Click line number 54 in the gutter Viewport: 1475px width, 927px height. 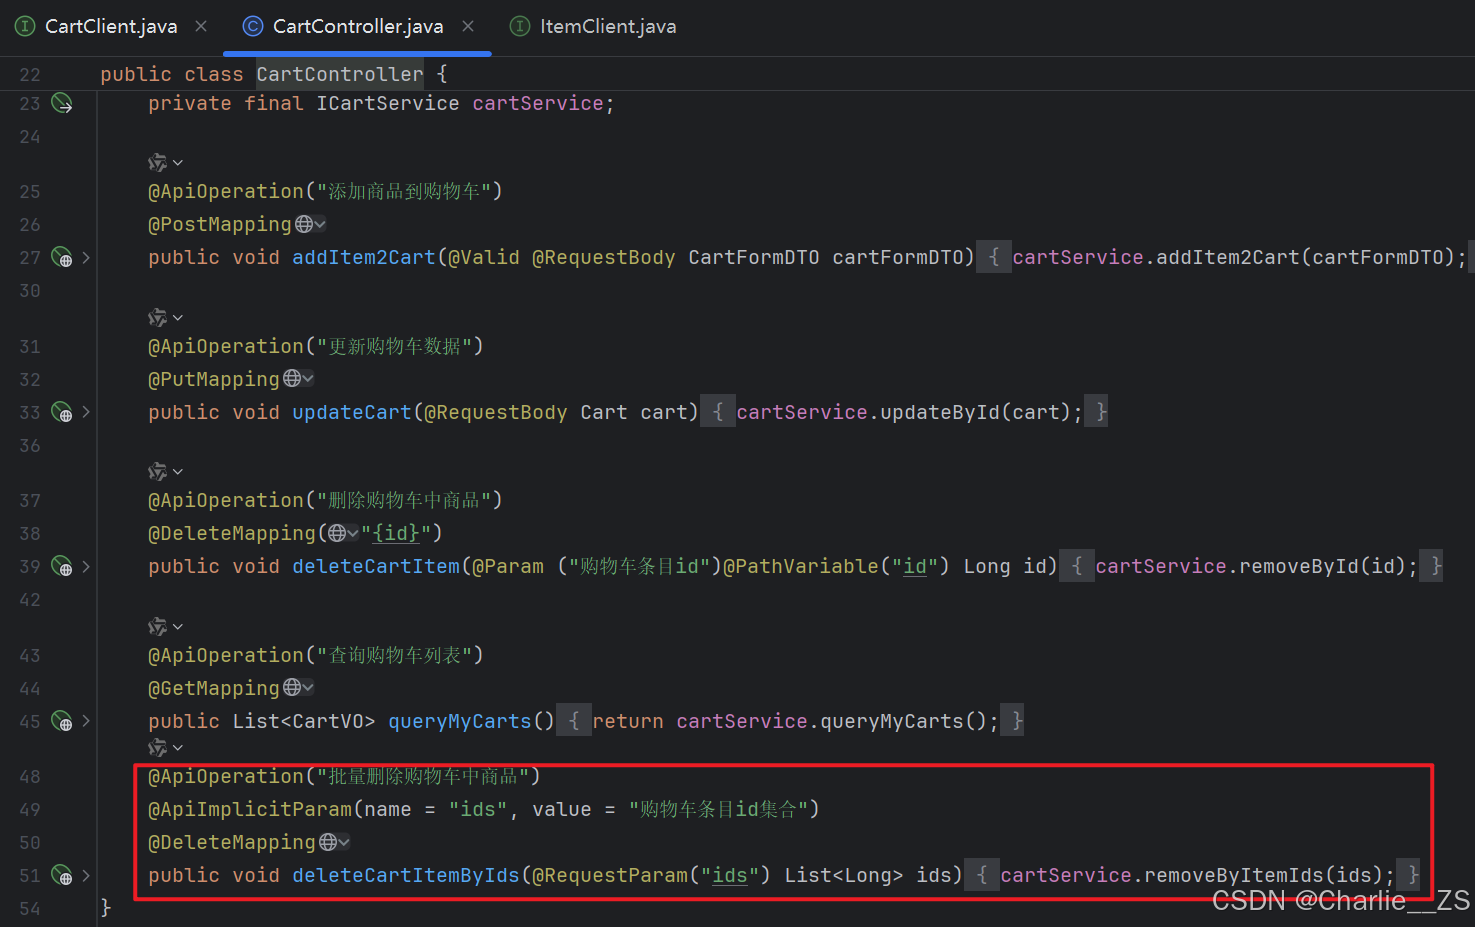point(30,908)
